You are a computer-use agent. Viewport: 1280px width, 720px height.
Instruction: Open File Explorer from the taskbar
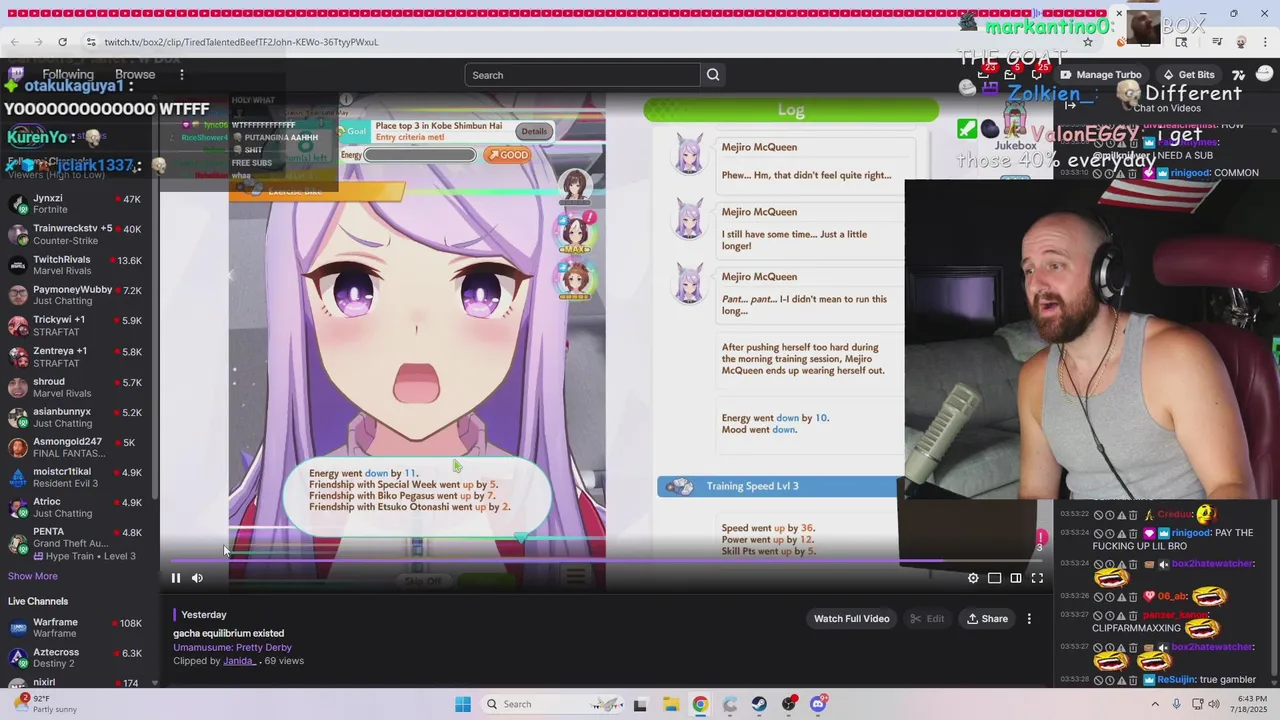click(670, 704)
